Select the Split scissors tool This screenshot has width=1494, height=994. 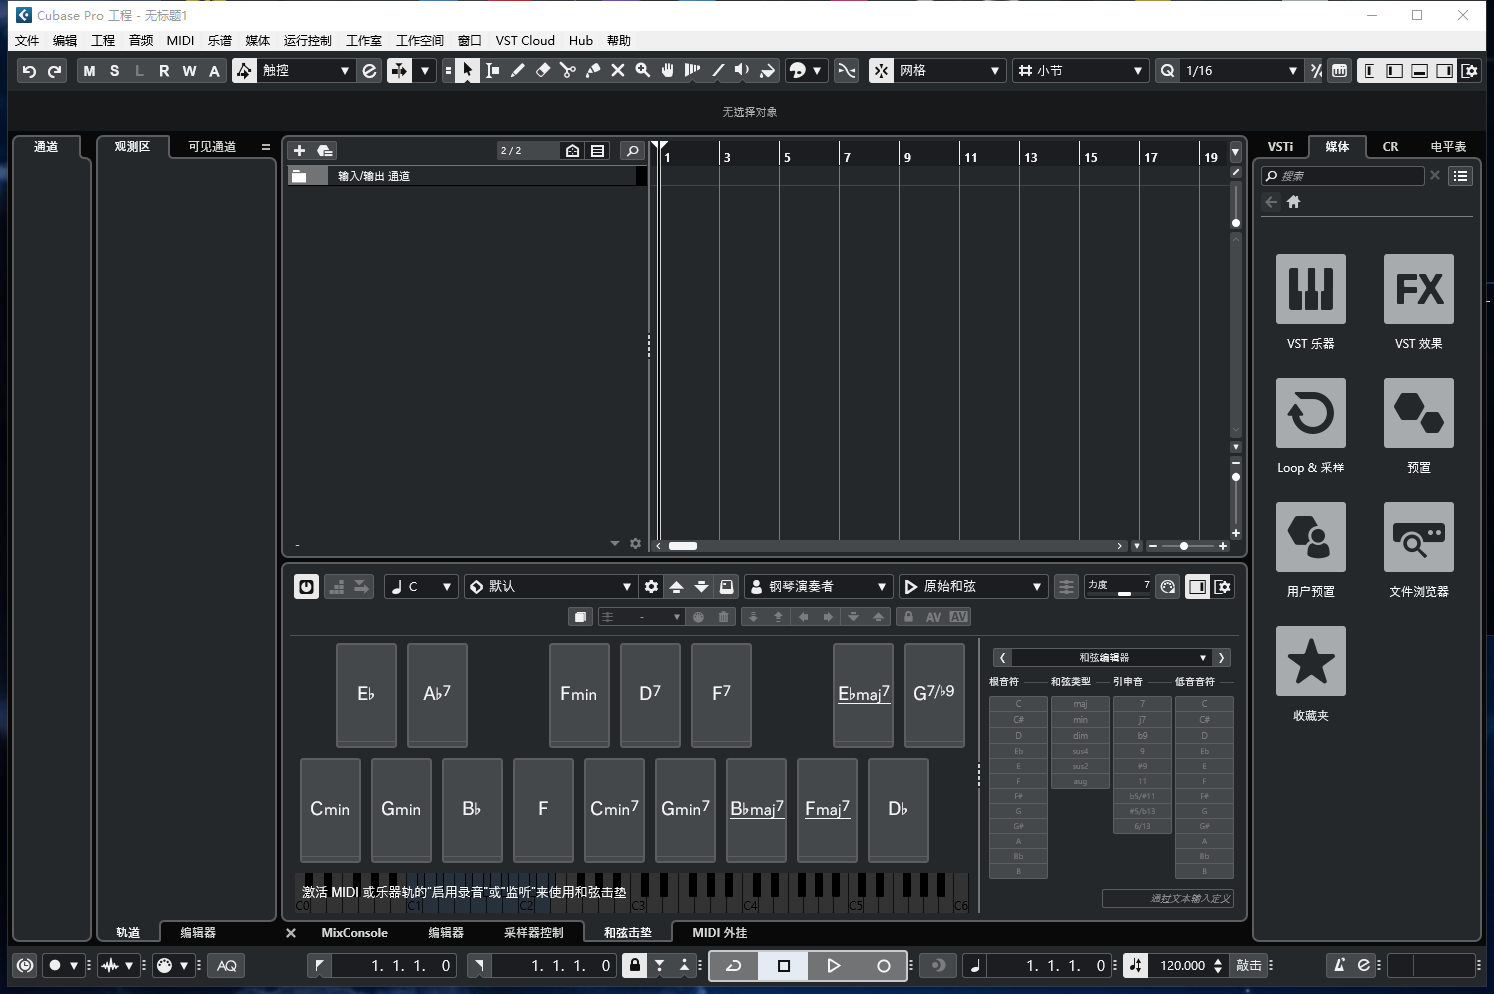[568, 70]
